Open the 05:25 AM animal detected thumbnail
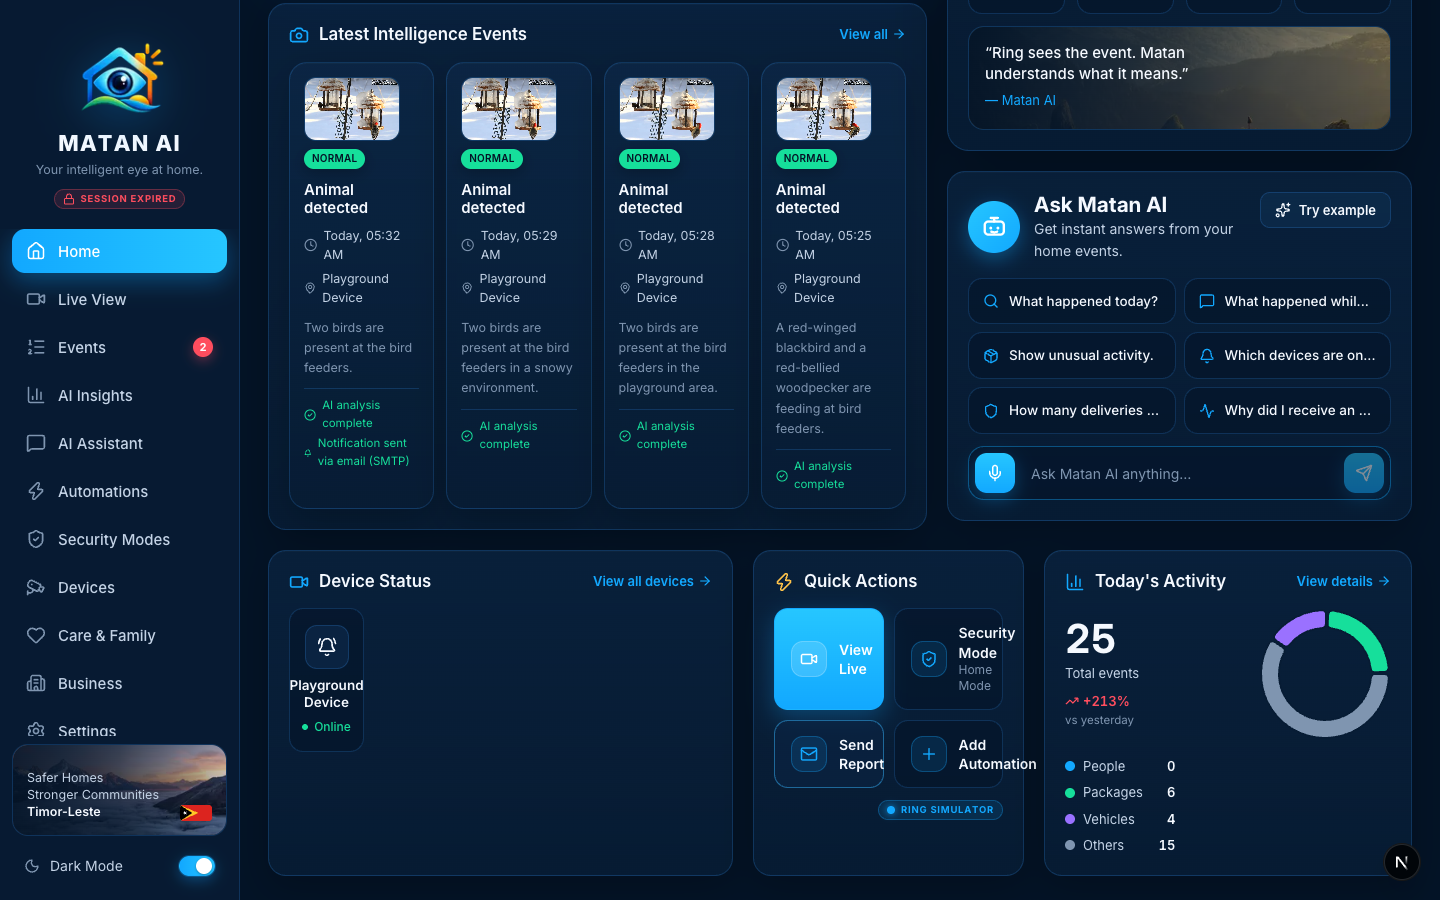This screenshot has height=900, width=1440. coord(824,109)
